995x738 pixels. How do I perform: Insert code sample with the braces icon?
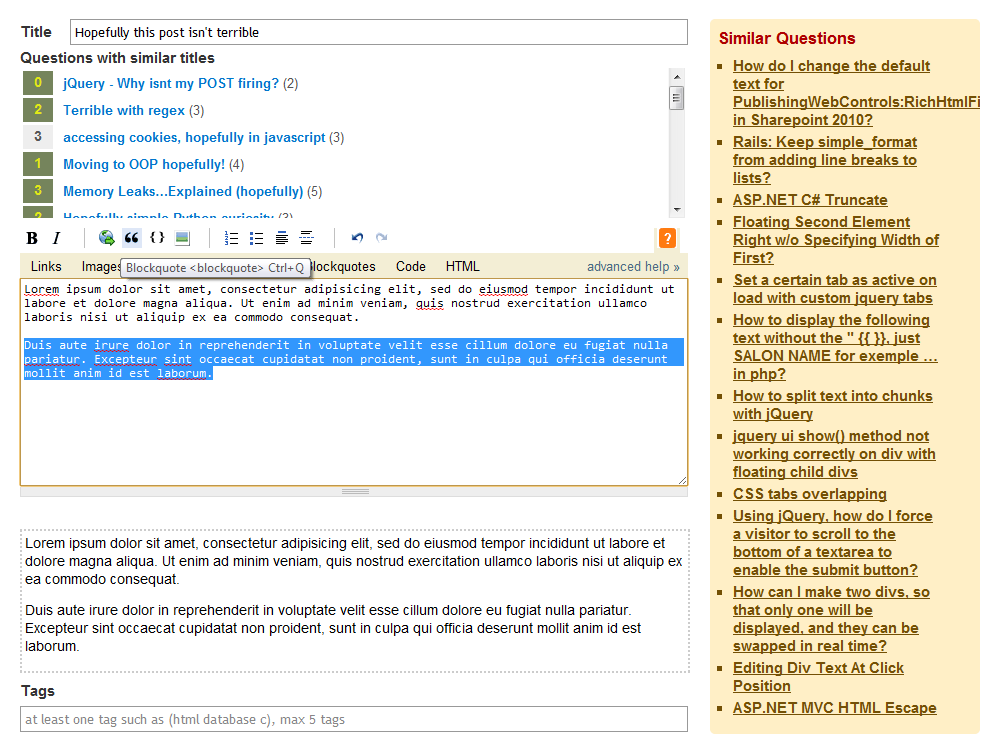157,238
